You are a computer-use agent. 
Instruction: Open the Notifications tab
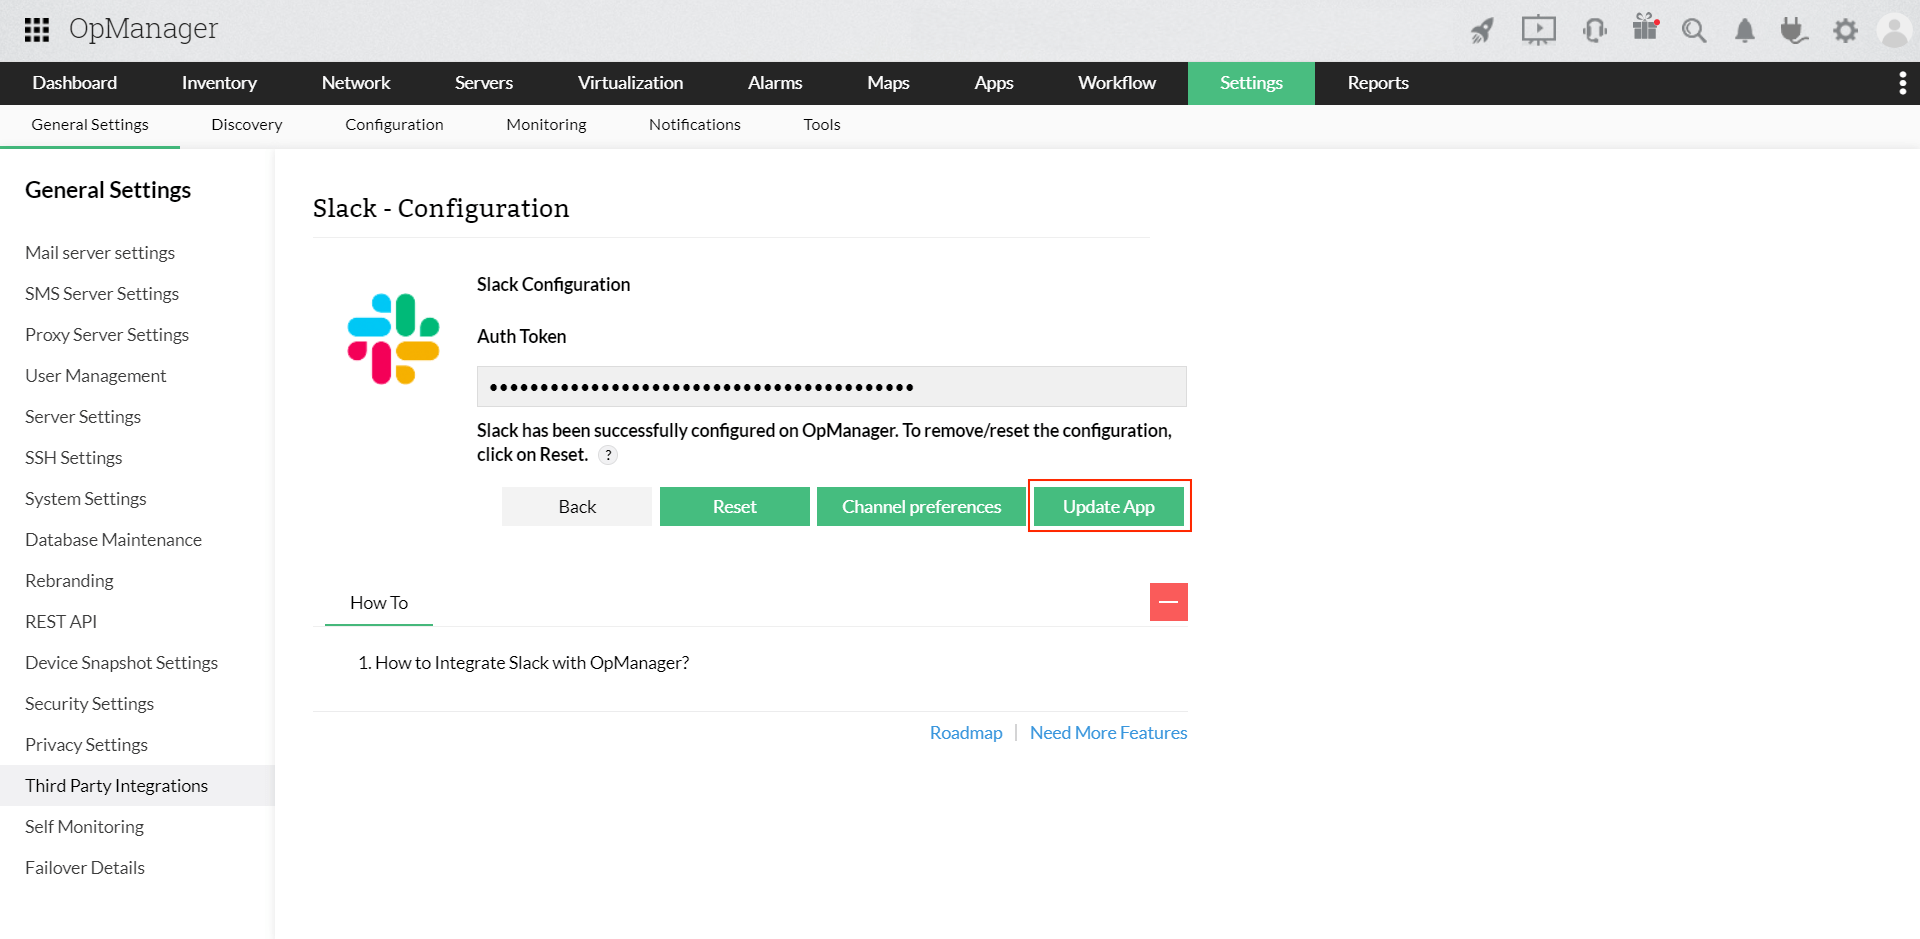695,125
